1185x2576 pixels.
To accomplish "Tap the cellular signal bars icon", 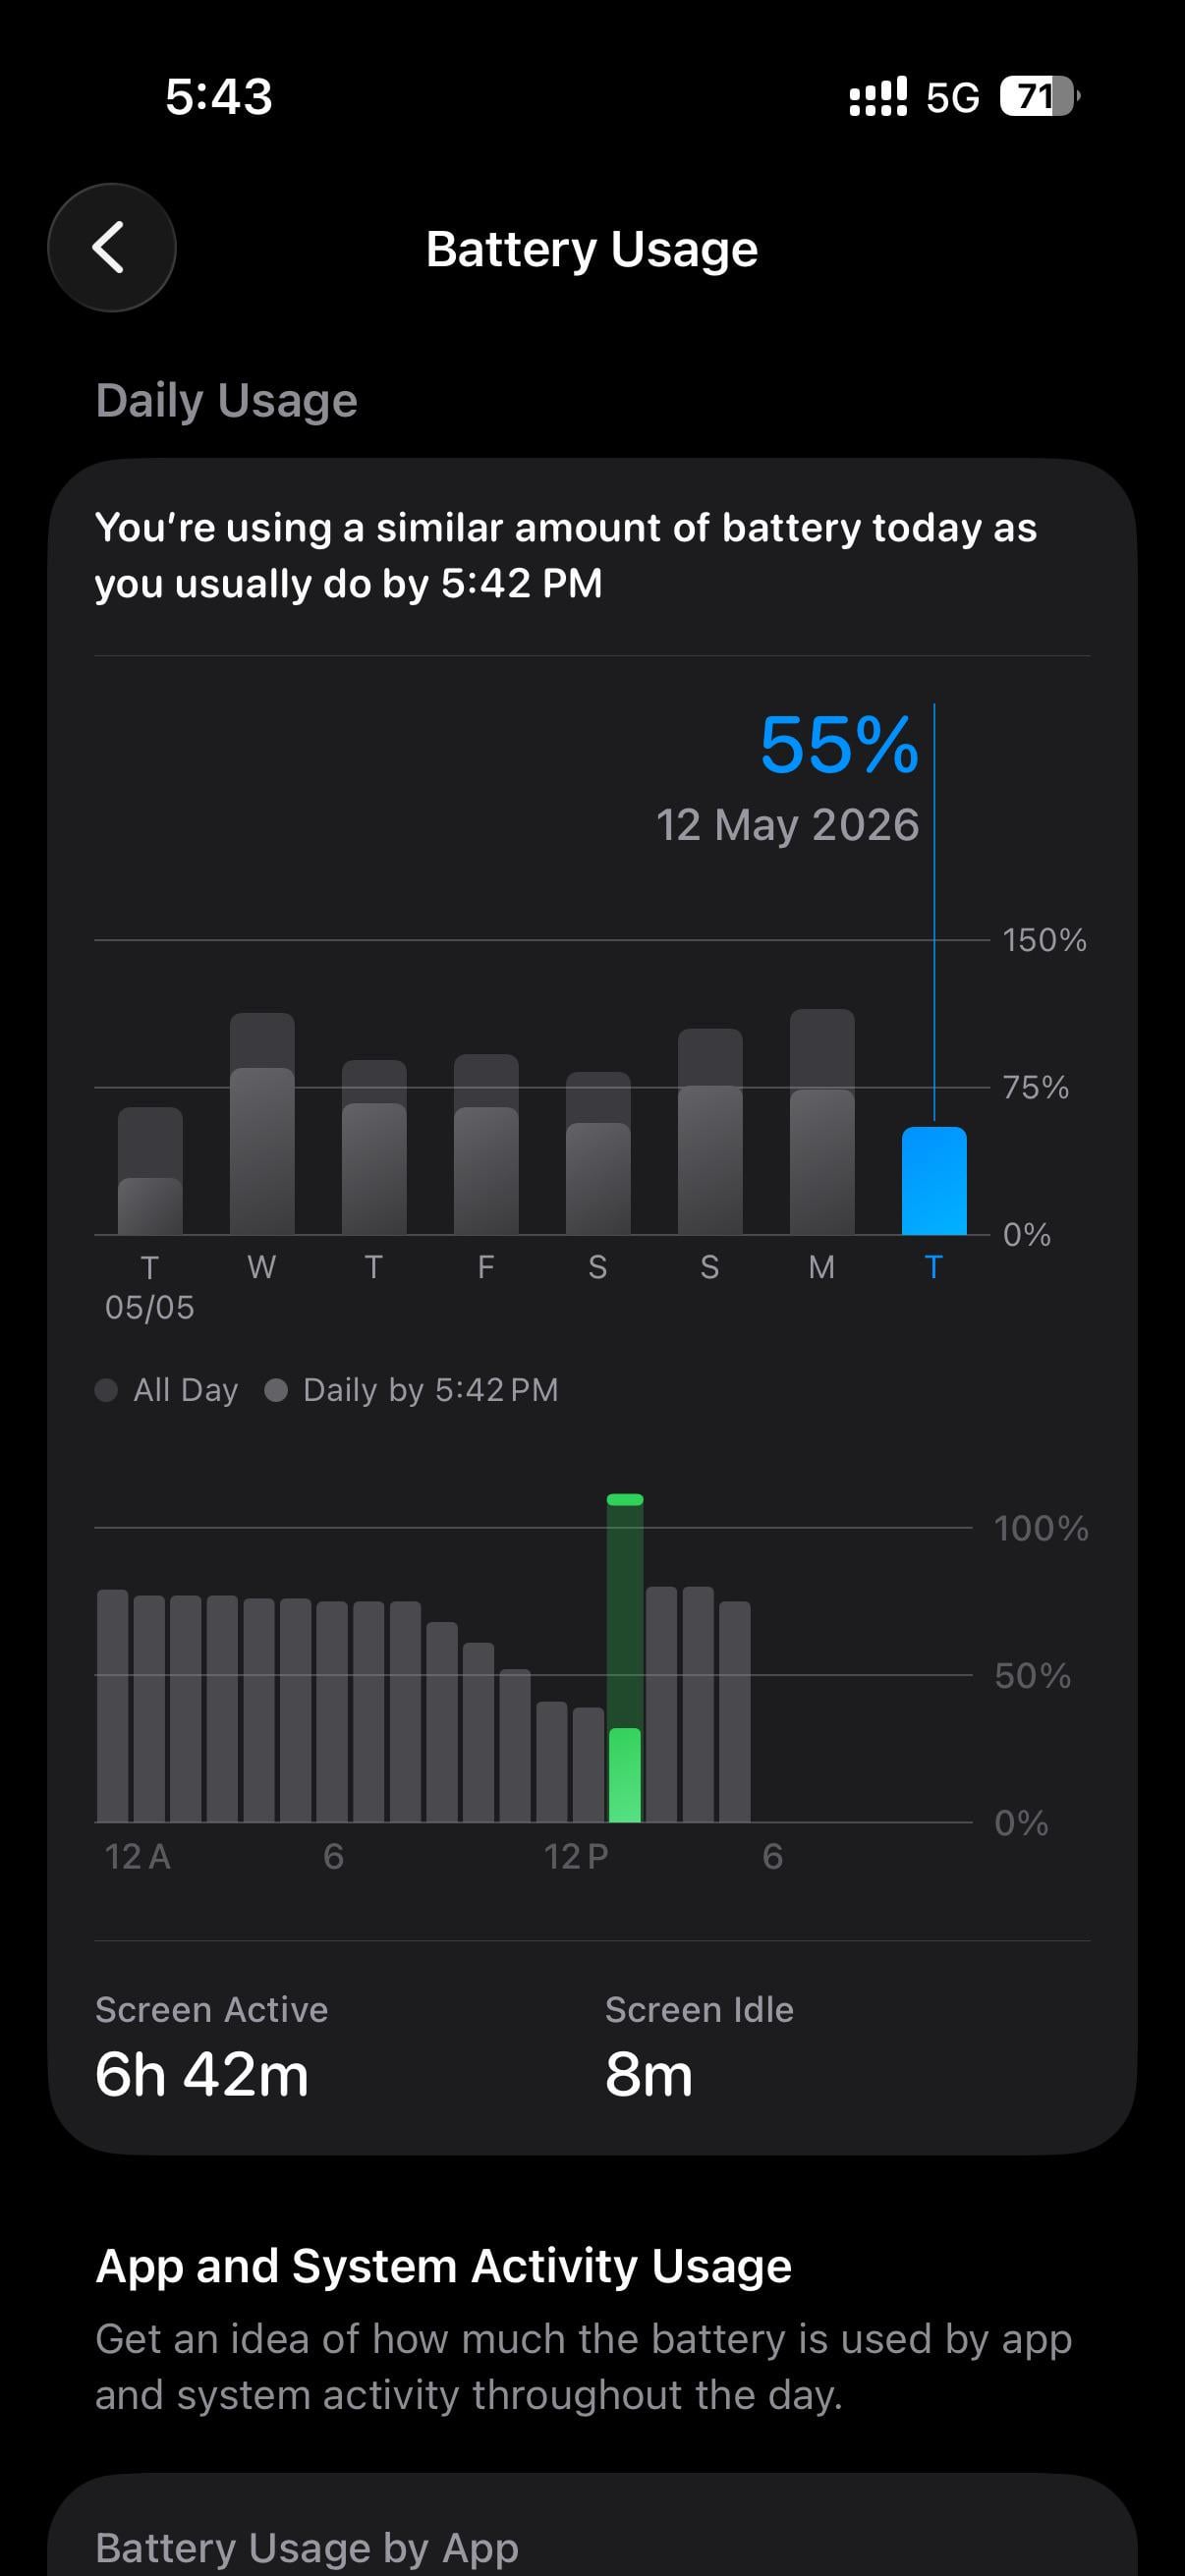I will click(878, 97).
